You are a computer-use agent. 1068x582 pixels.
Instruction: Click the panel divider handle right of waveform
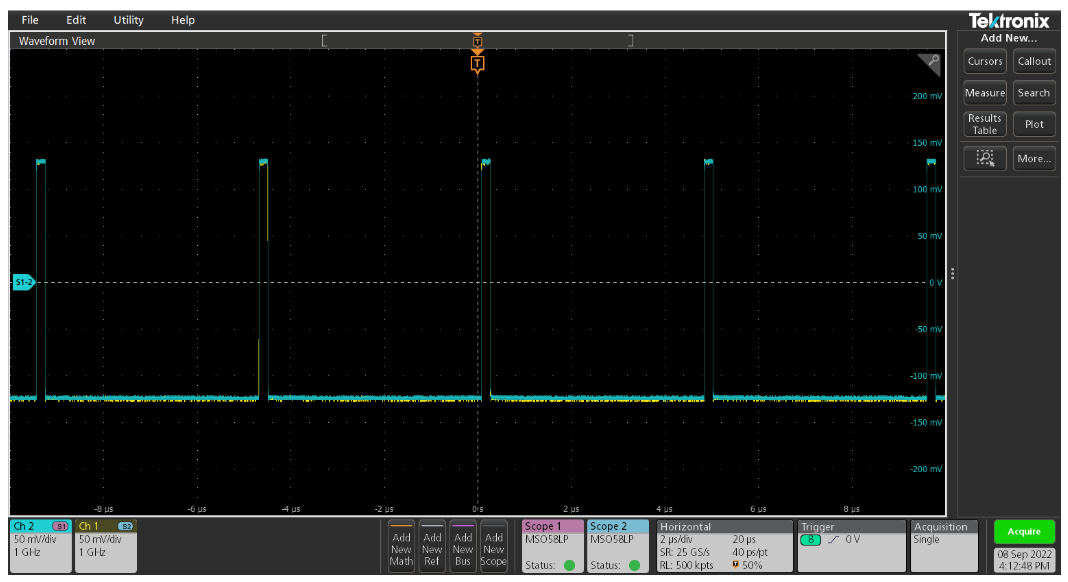(952, 273)
